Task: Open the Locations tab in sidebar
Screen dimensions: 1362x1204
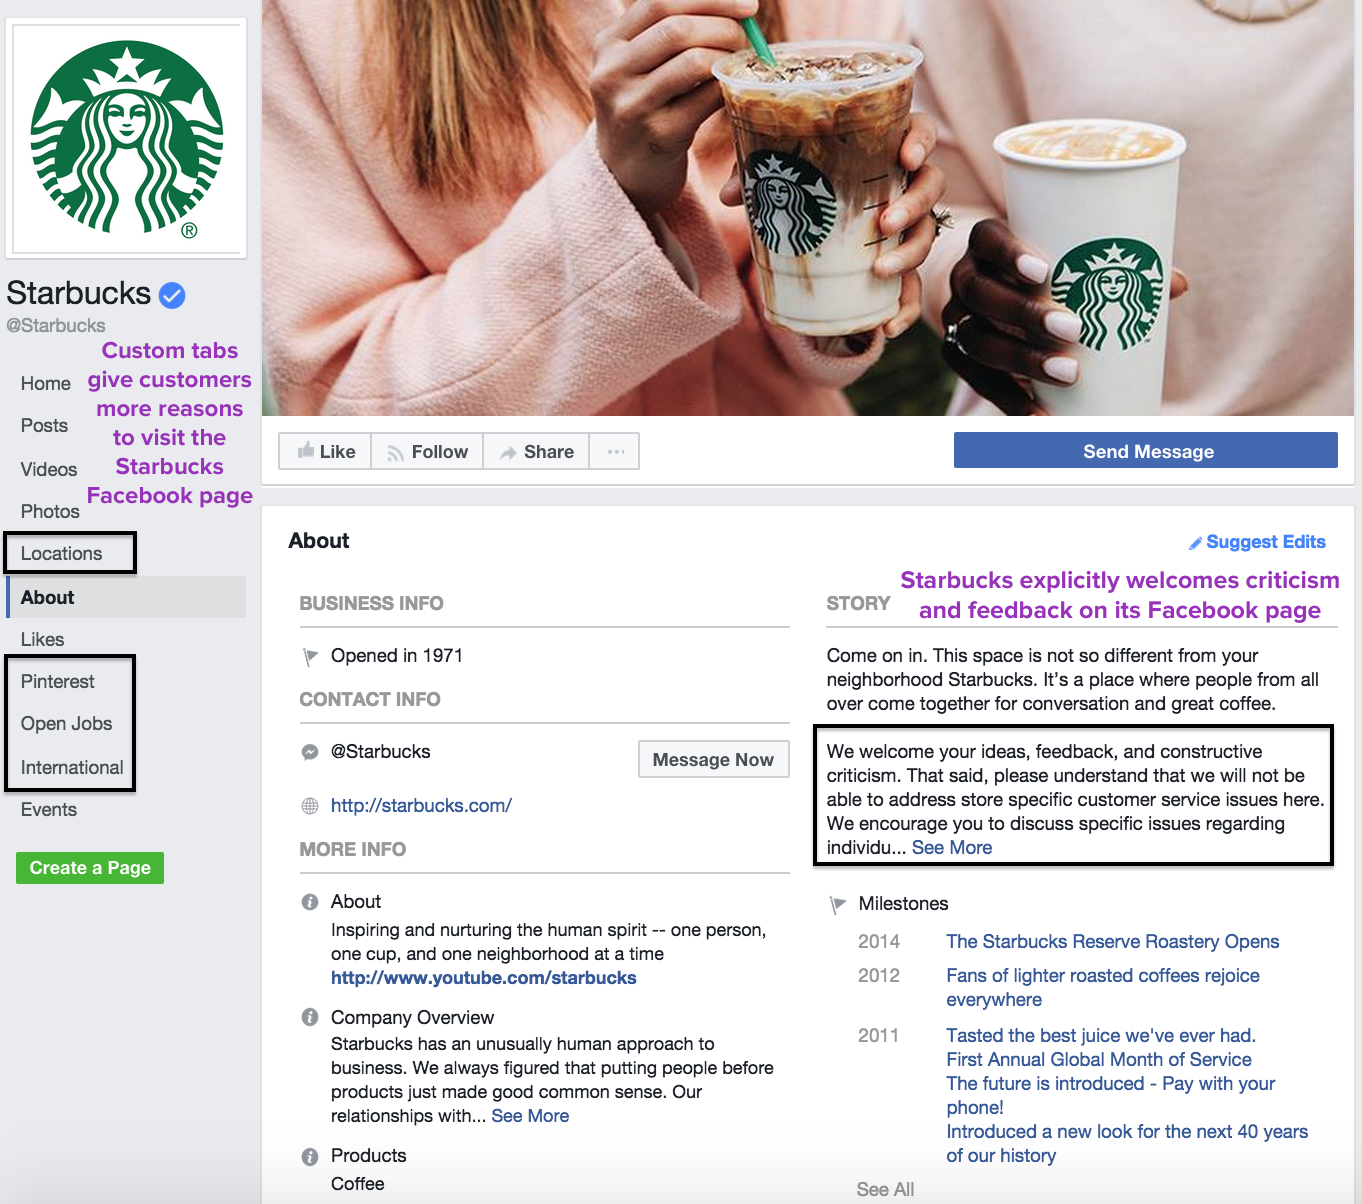Action: tap(61, 553)
